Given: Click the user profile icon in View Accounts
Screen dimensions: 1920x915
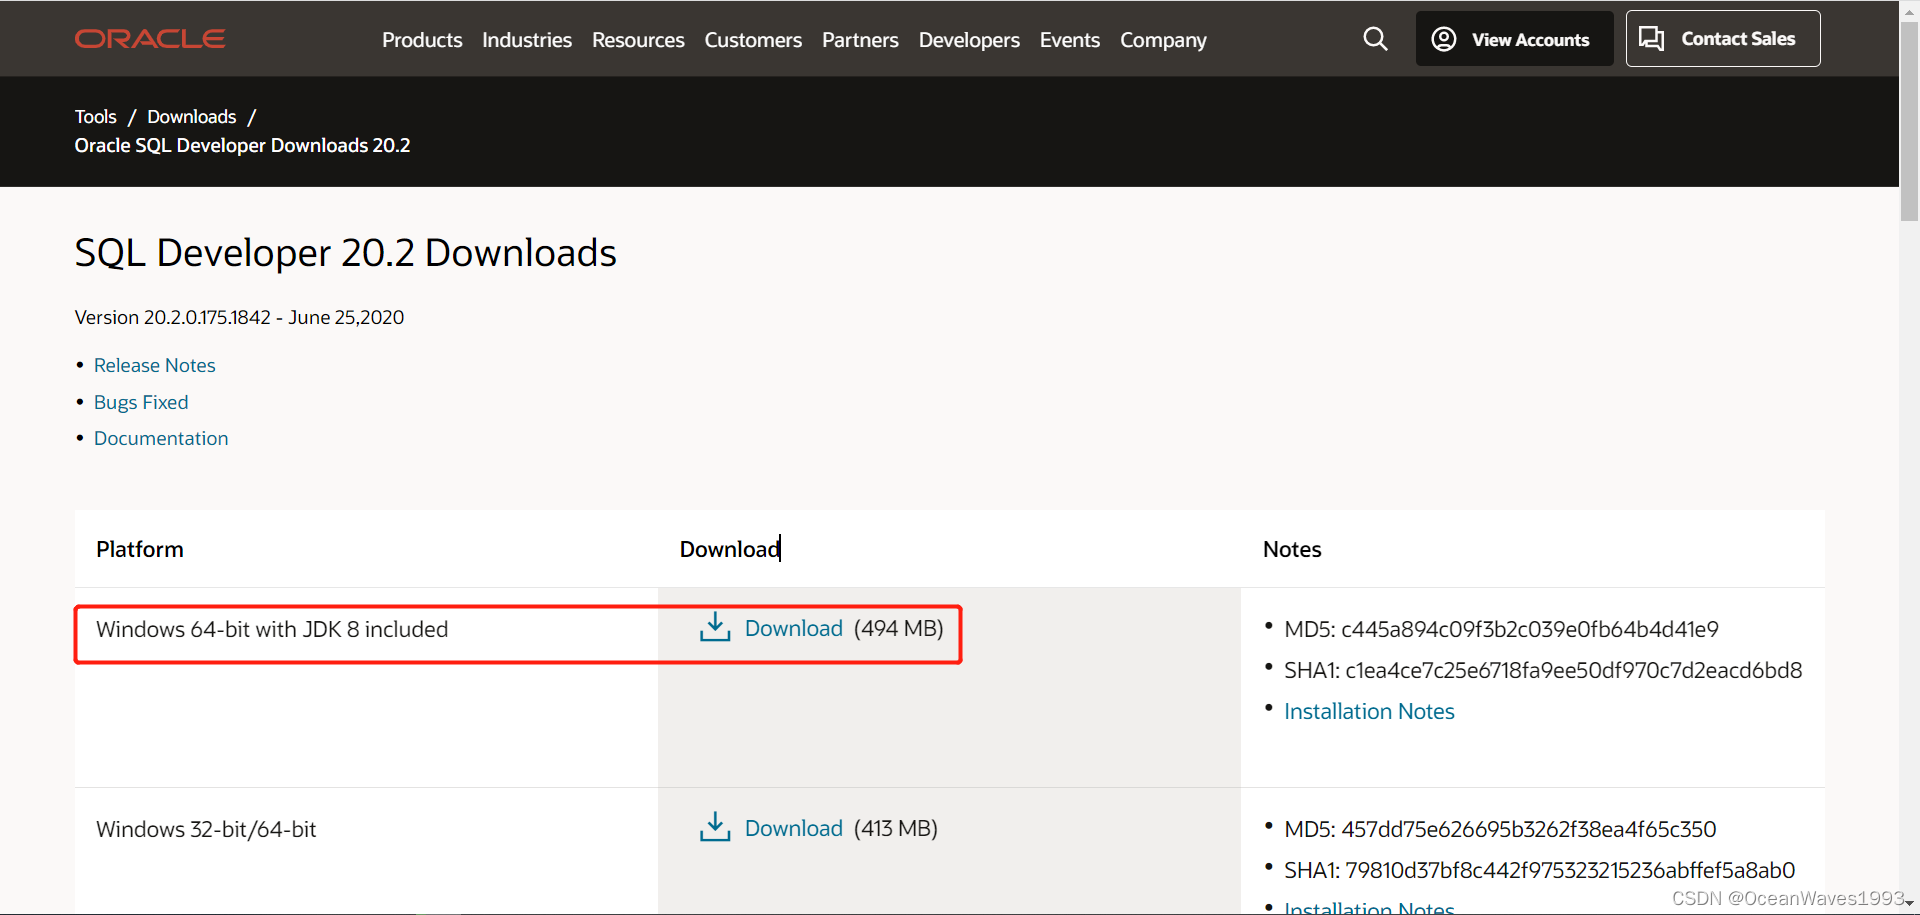Looking at the screenshot, I should (x=1444, y=39).
